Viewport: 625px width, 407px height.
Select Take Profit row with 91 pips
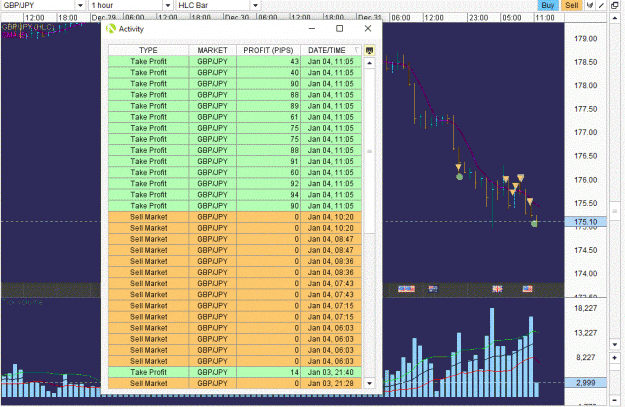coord(235,161)
